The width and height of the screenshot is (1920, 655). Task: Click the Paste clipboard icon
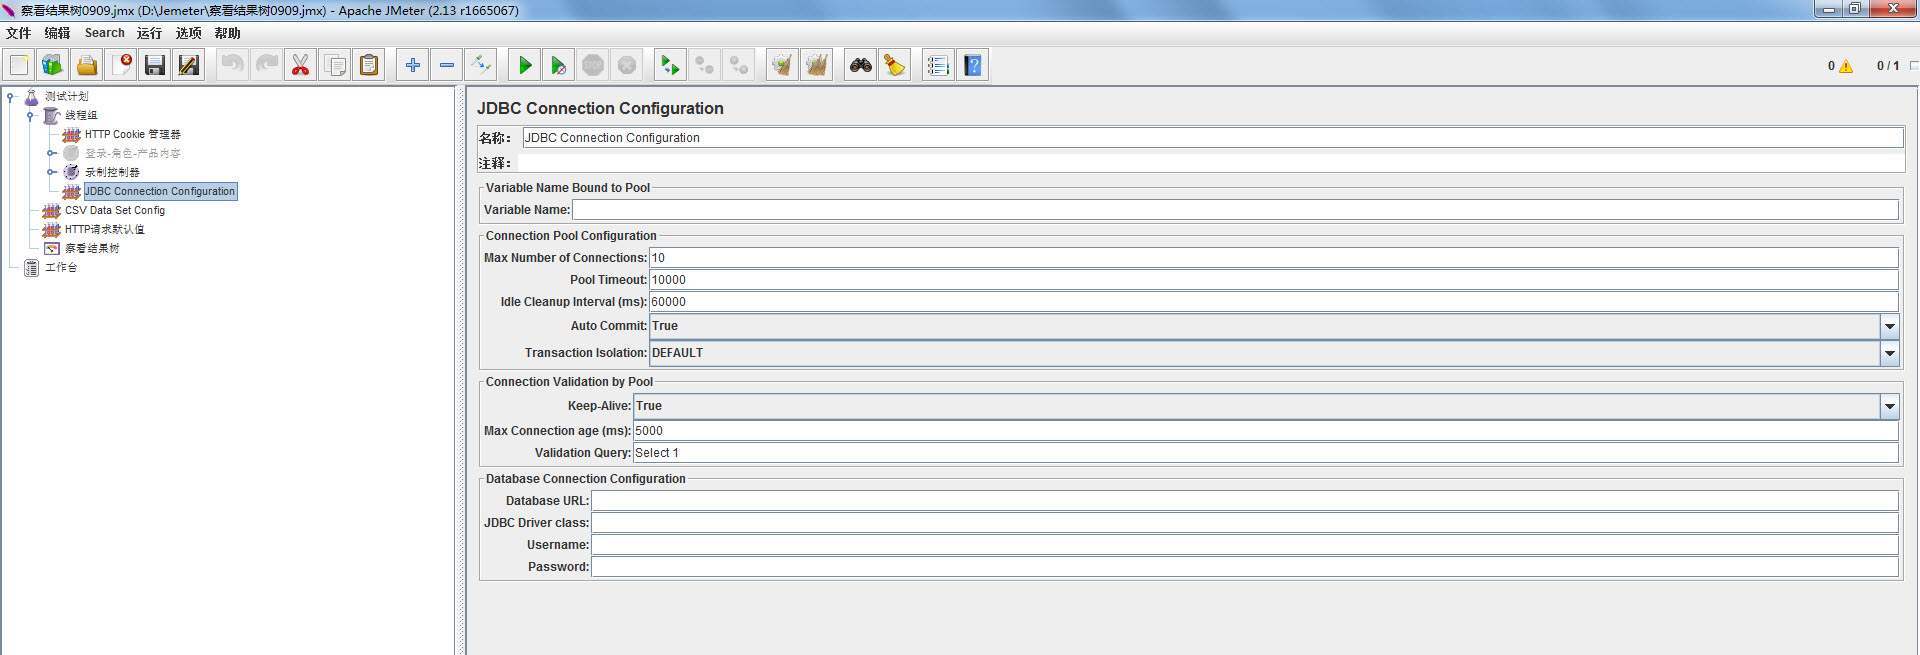(369, 65)
